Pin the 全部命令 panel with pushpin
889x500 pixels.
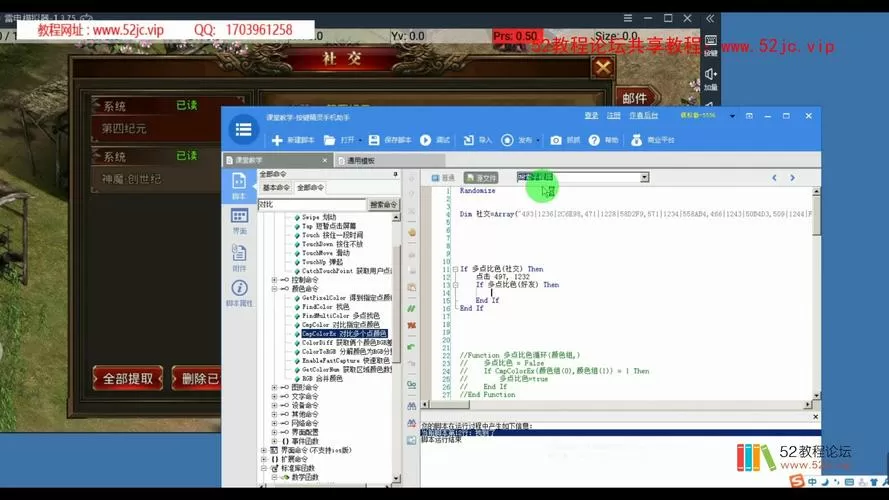coord(395,174)
